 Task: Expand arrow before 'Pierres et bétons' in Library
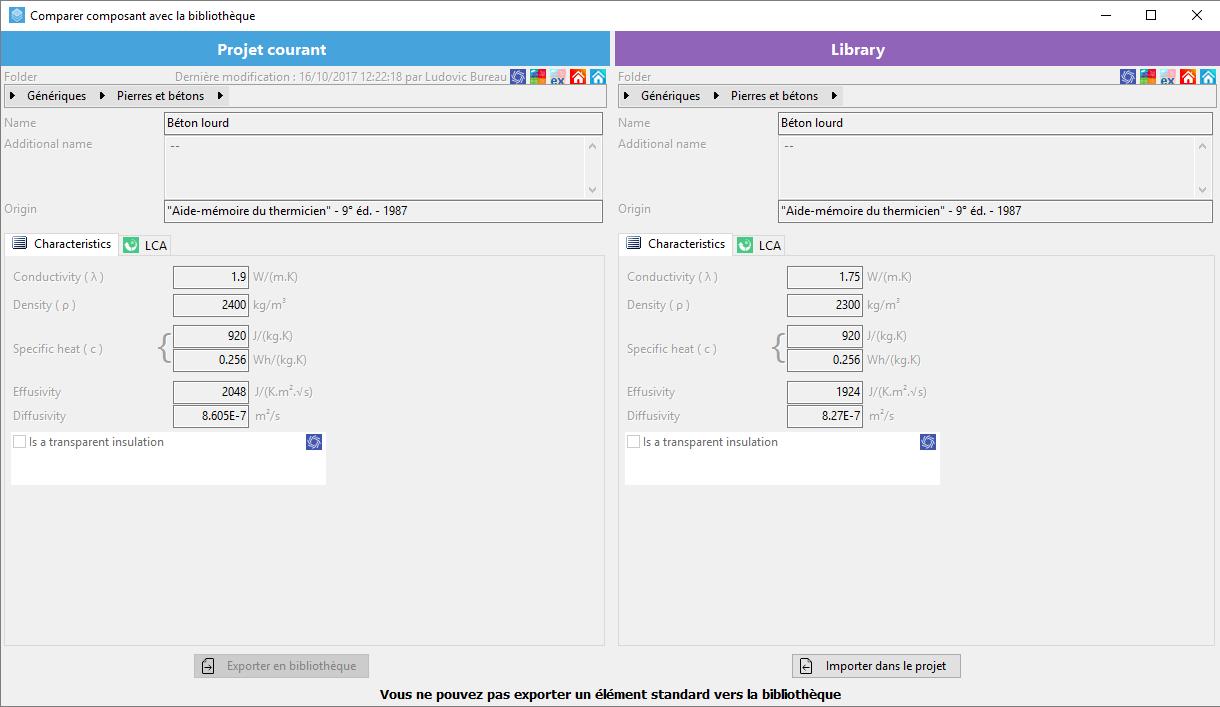point(716,96)
